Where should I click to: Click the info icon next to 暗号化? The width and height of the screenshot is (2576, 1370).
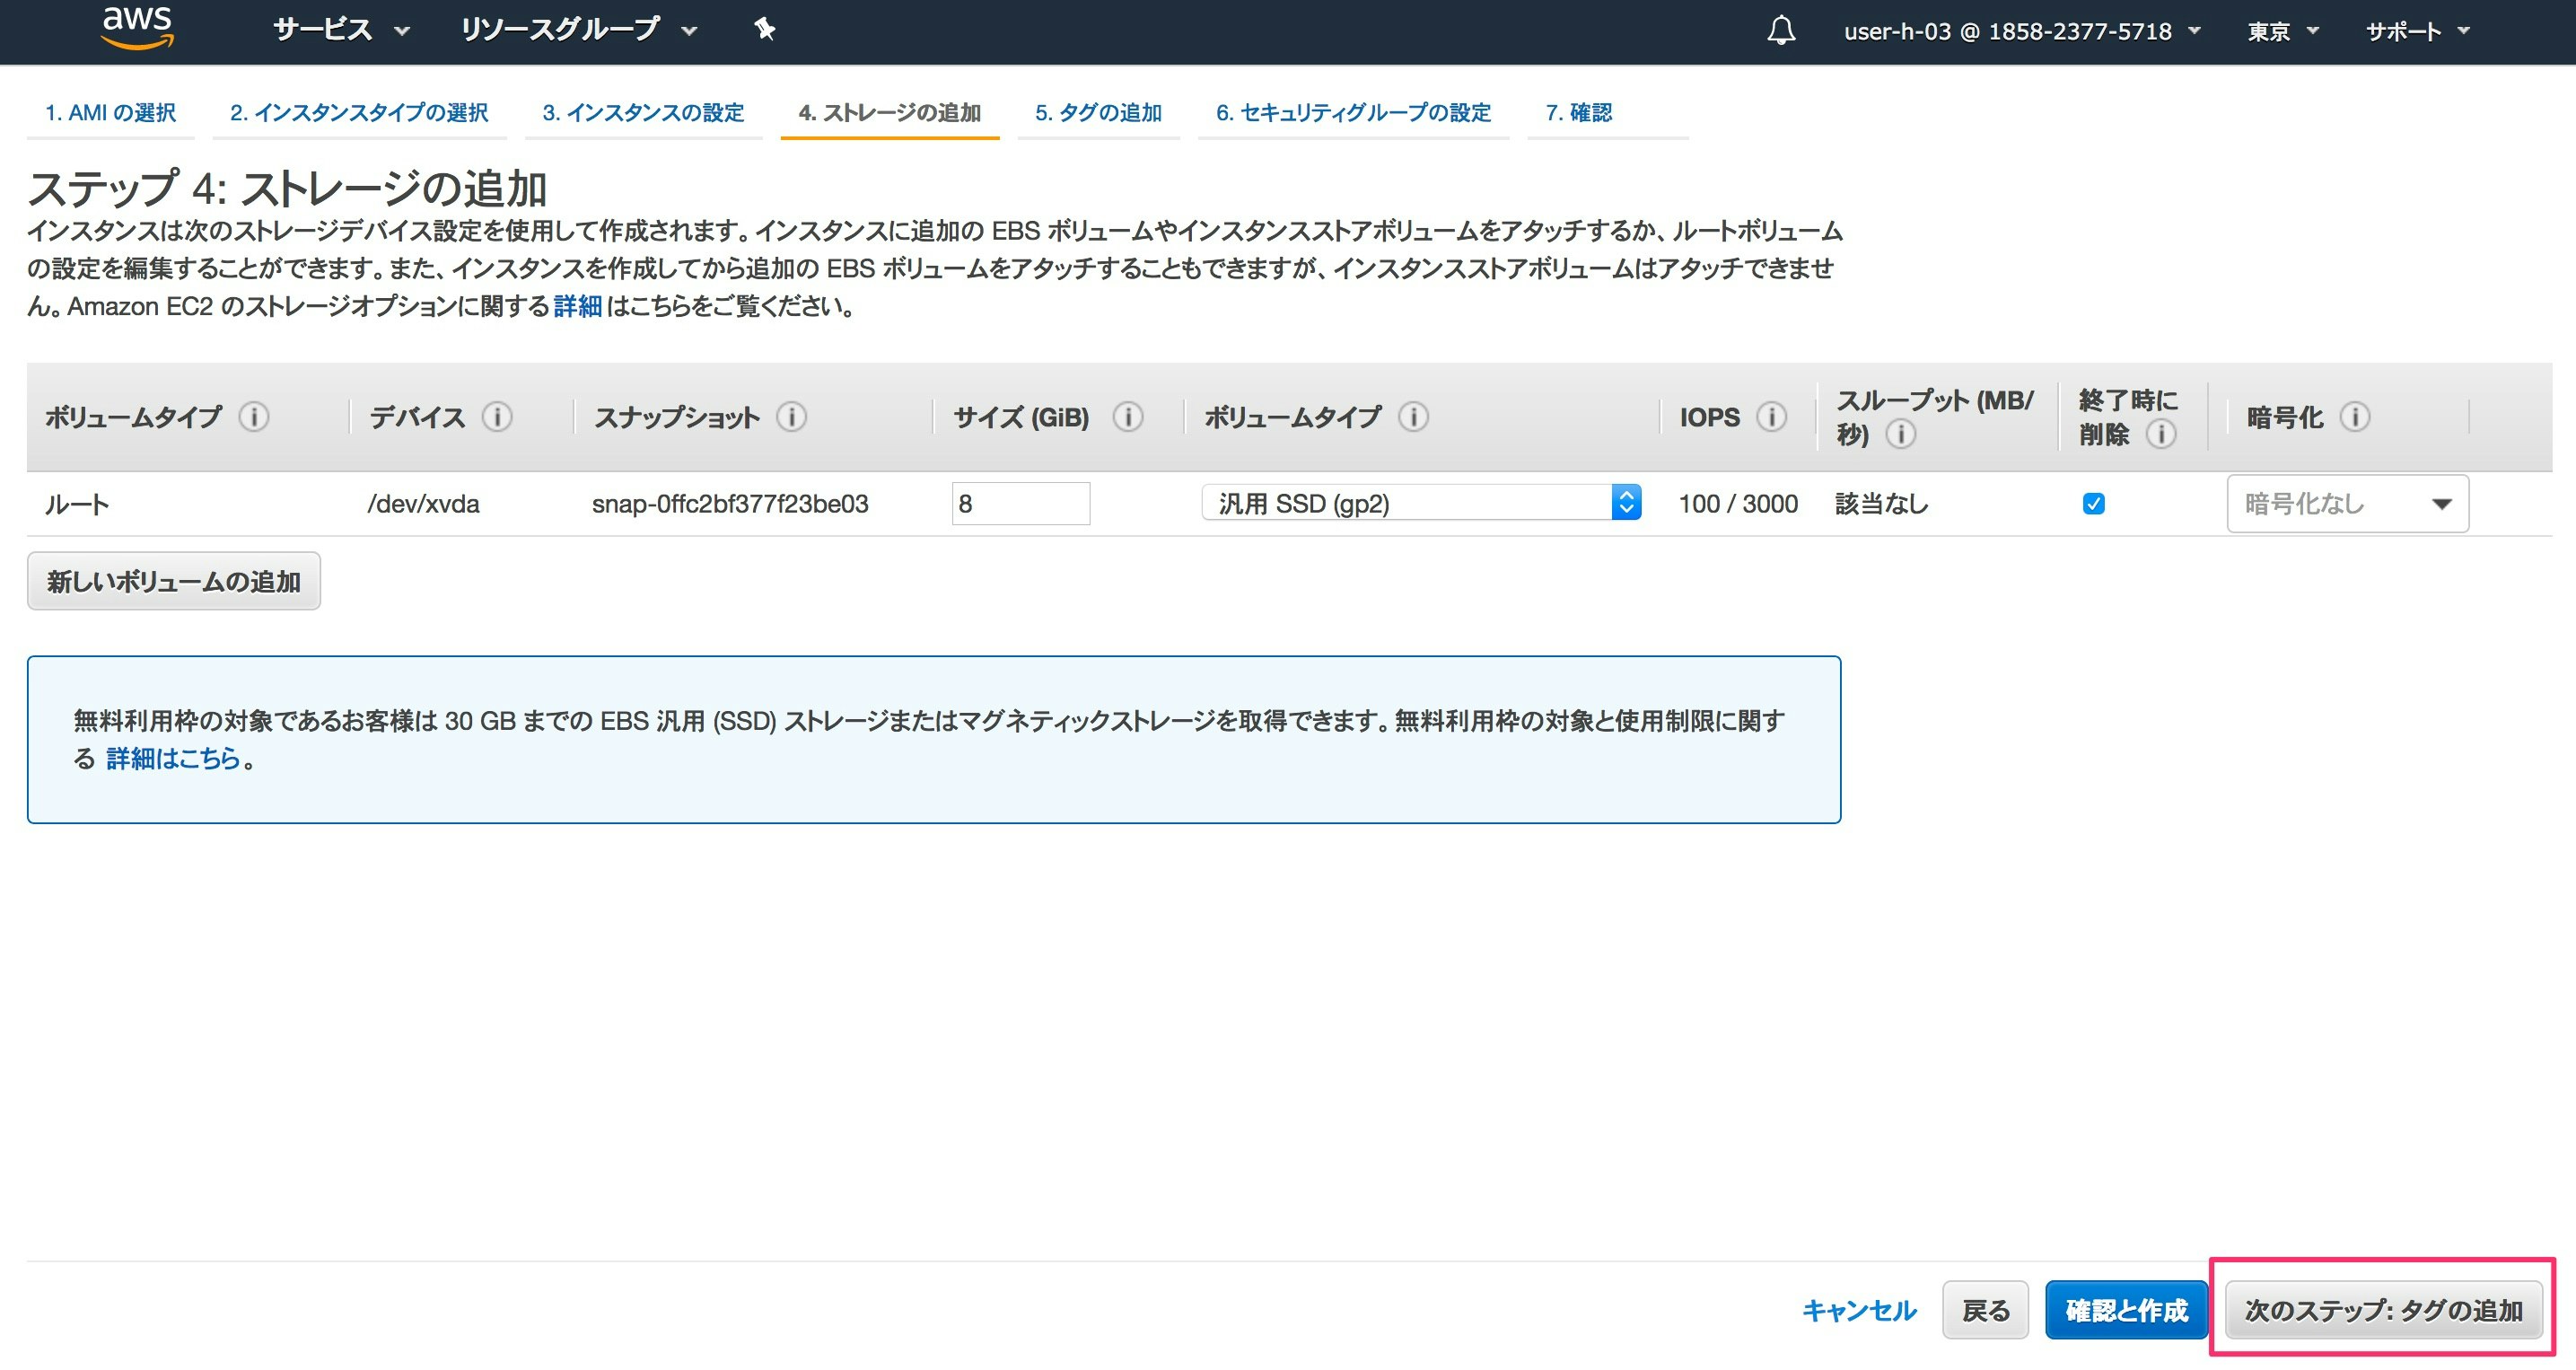pos(2356,417)
